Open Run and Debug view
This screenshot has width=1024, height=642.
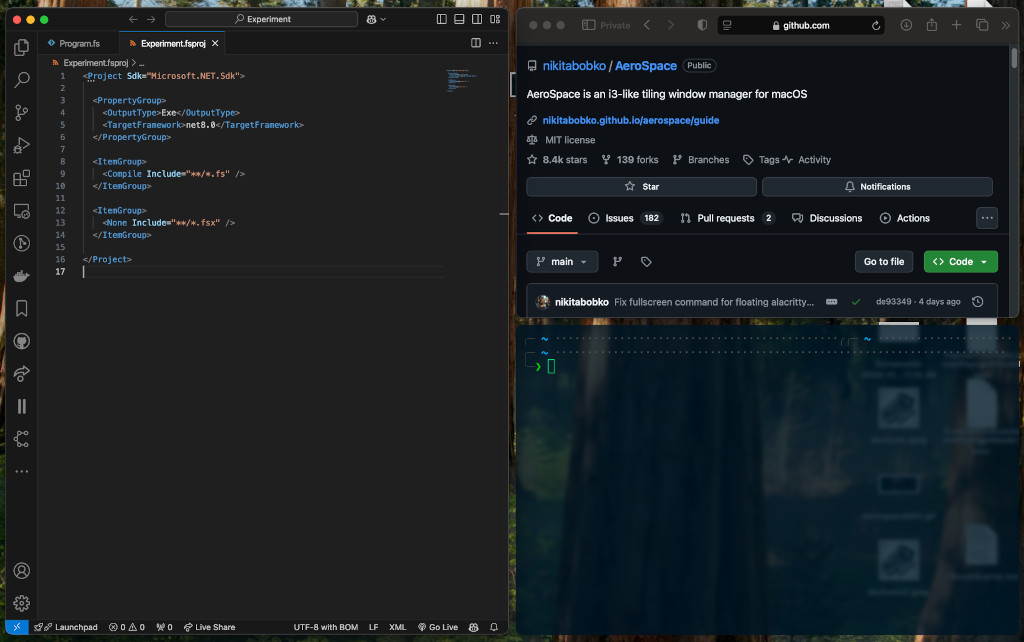(22, 145)
